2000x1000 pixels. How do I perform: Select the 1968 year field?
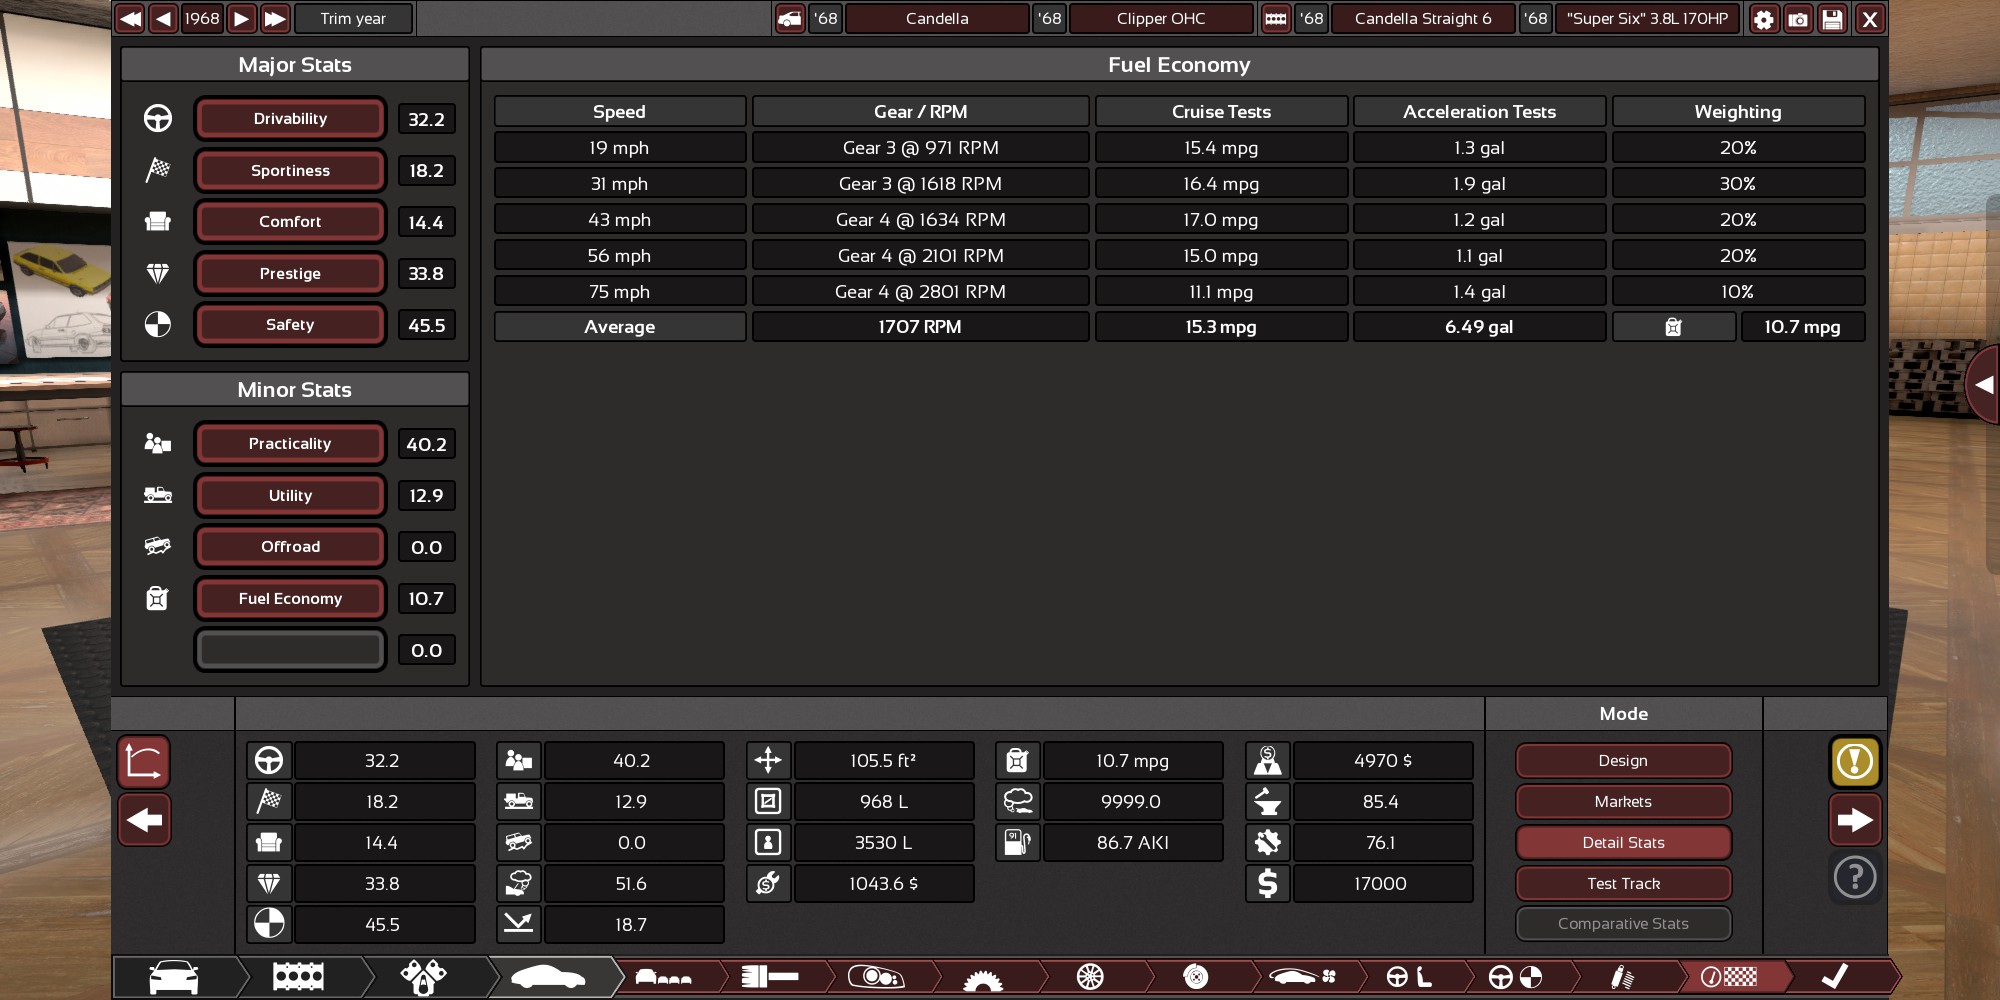click(202, 18)
